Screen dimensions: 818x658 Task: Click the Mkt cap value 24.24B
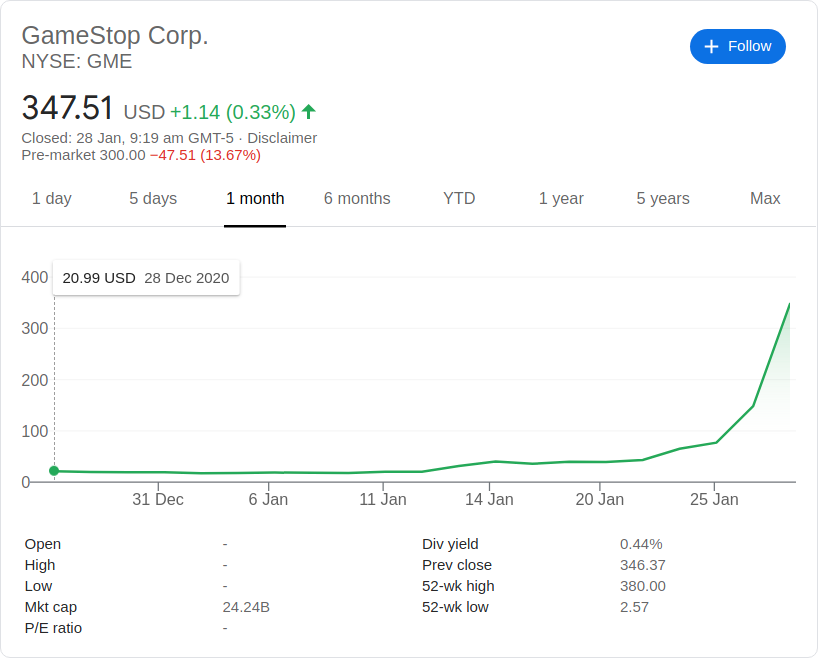(246, 607)
